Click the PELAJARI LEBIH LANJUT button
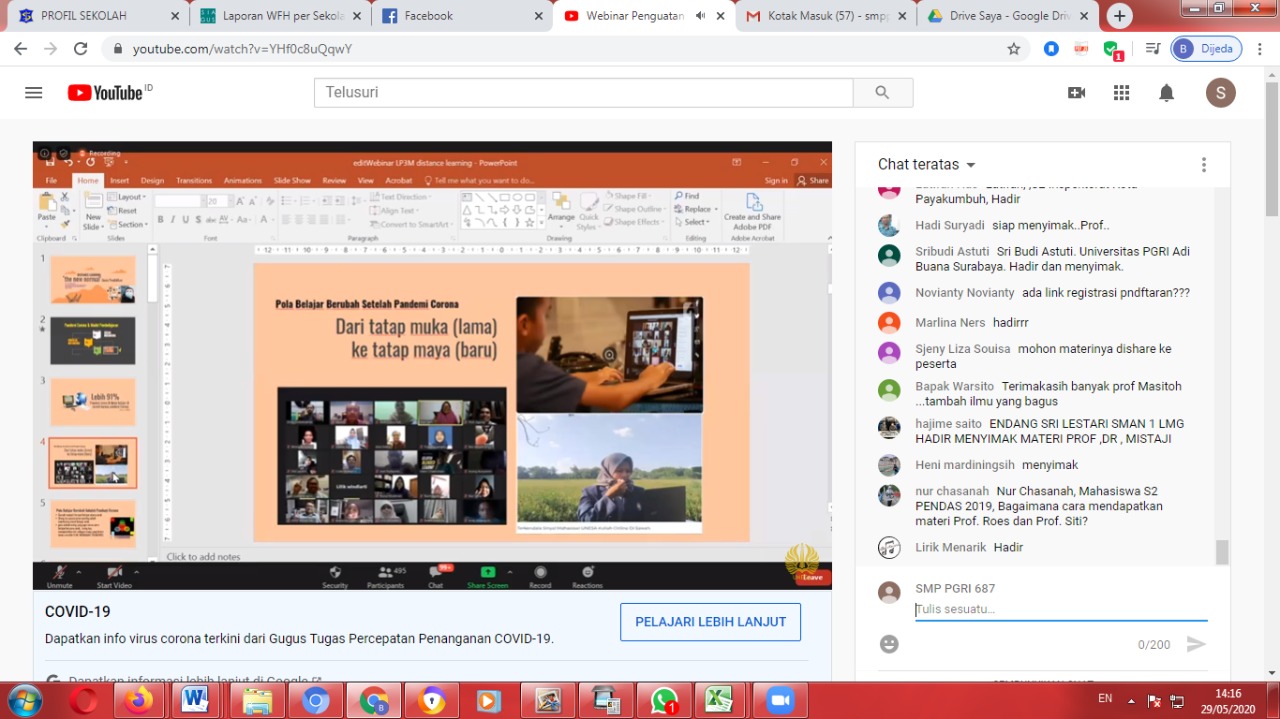 tap(710, 622)
